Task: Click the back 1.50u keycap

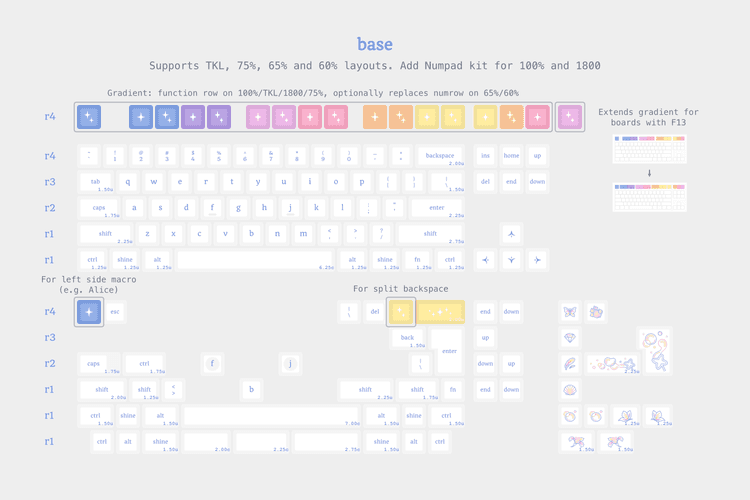Action: (408, 338)
